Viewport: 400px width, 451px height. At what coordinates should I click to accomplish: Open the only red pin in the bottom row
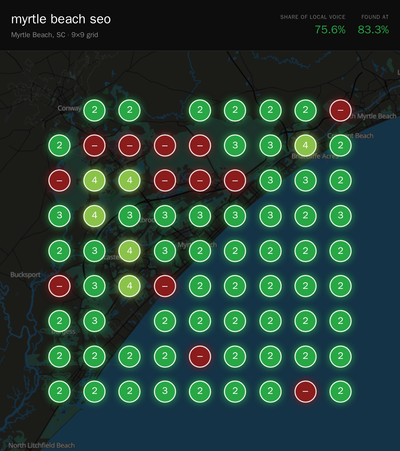point(305,391)
